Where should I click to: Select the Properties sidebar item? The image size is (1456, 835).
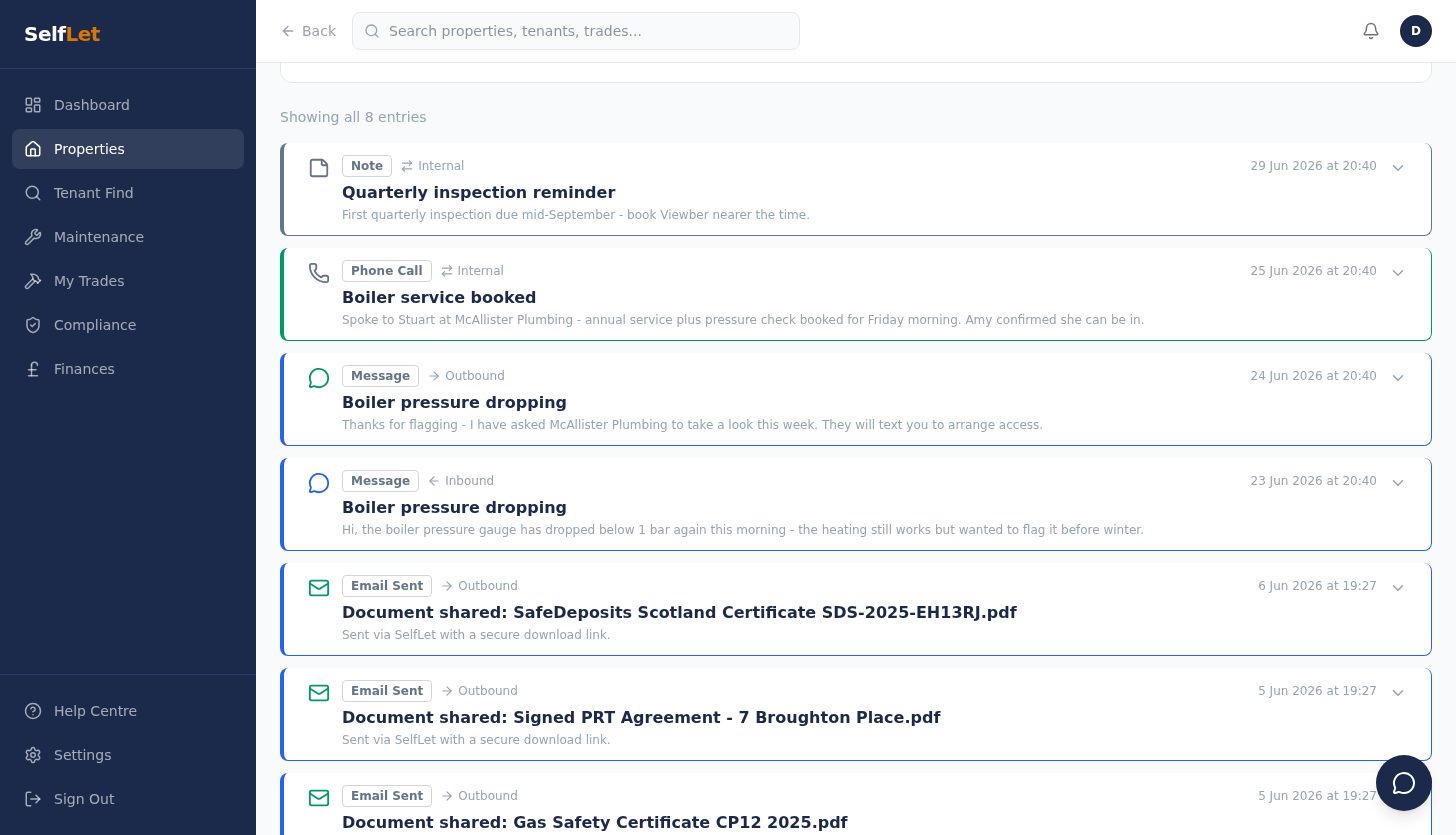click(128, 149)
